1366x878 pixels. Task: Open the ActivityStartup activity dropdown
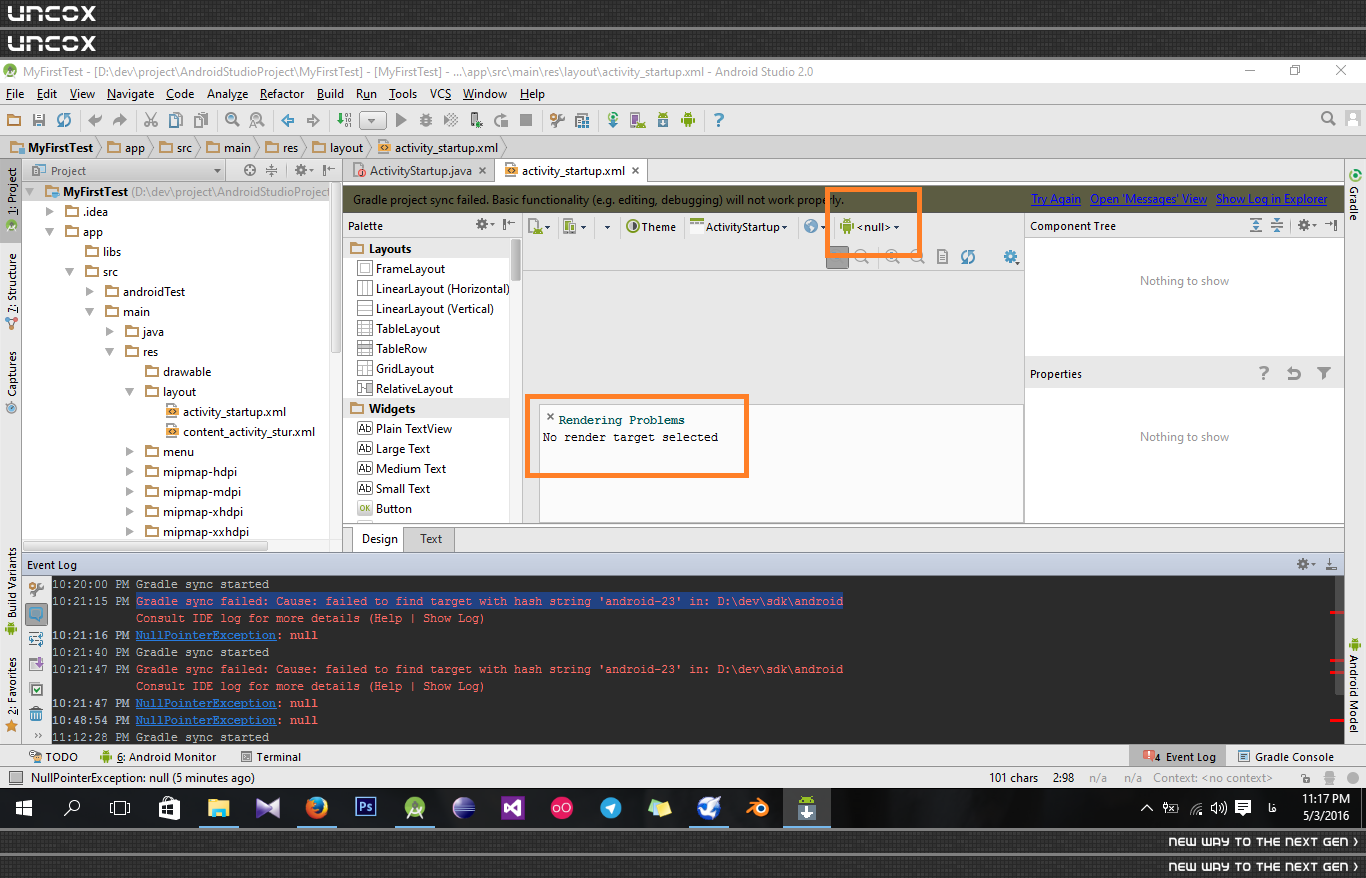740,227
